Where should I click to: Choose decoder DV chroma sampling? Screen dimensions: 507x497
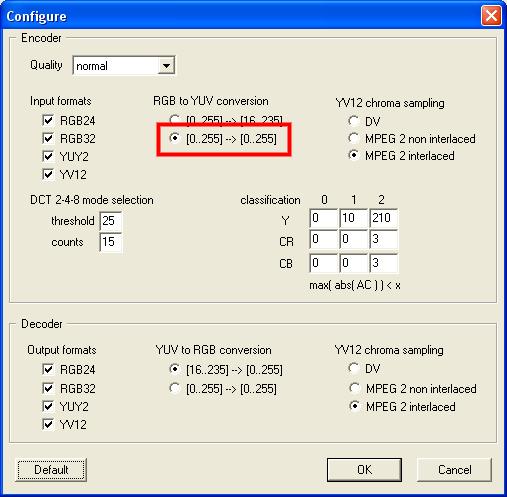(354, 368)
